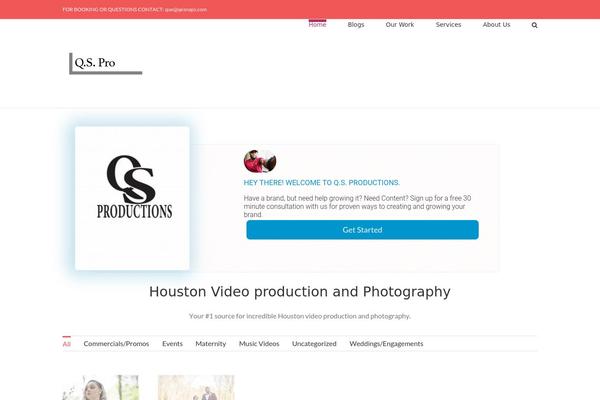Open the Our Work menu item
This screenshot has height=400, width=600.
pos(399,24)
